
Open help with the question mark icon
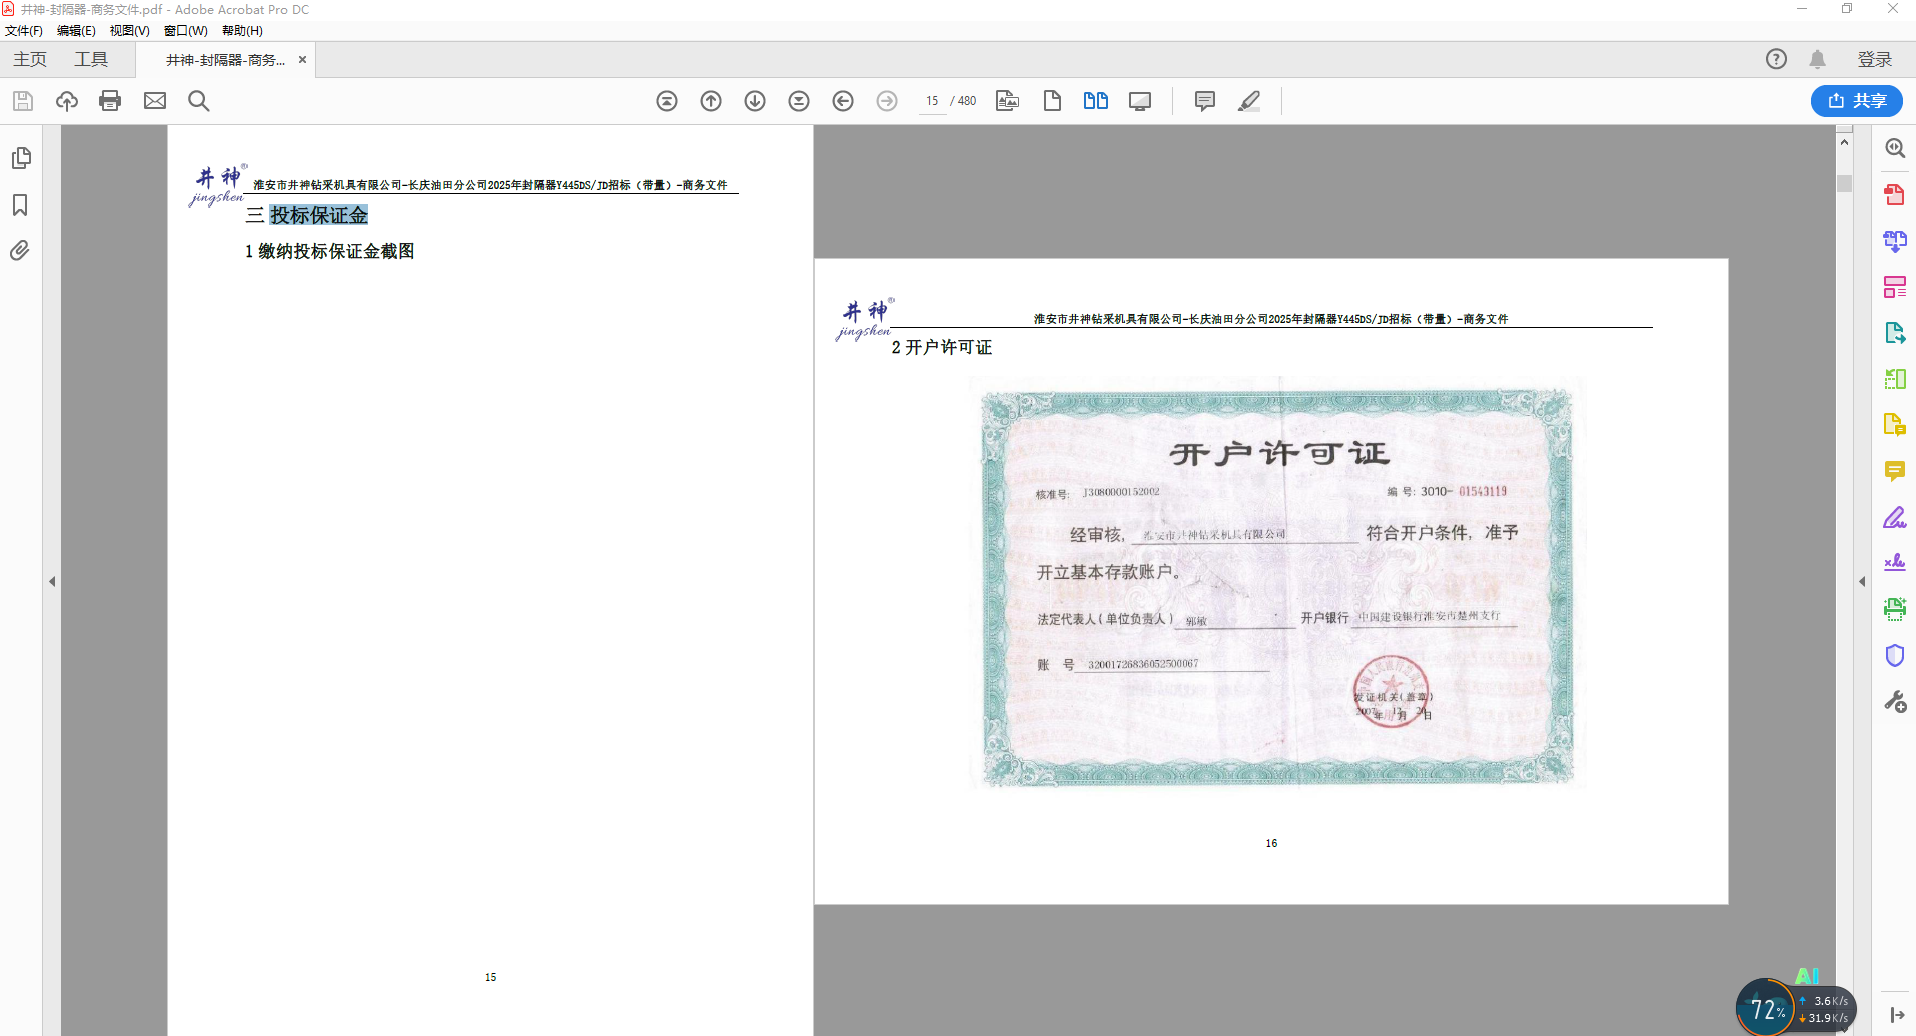pyautogui.click(x=1776, y=59)
